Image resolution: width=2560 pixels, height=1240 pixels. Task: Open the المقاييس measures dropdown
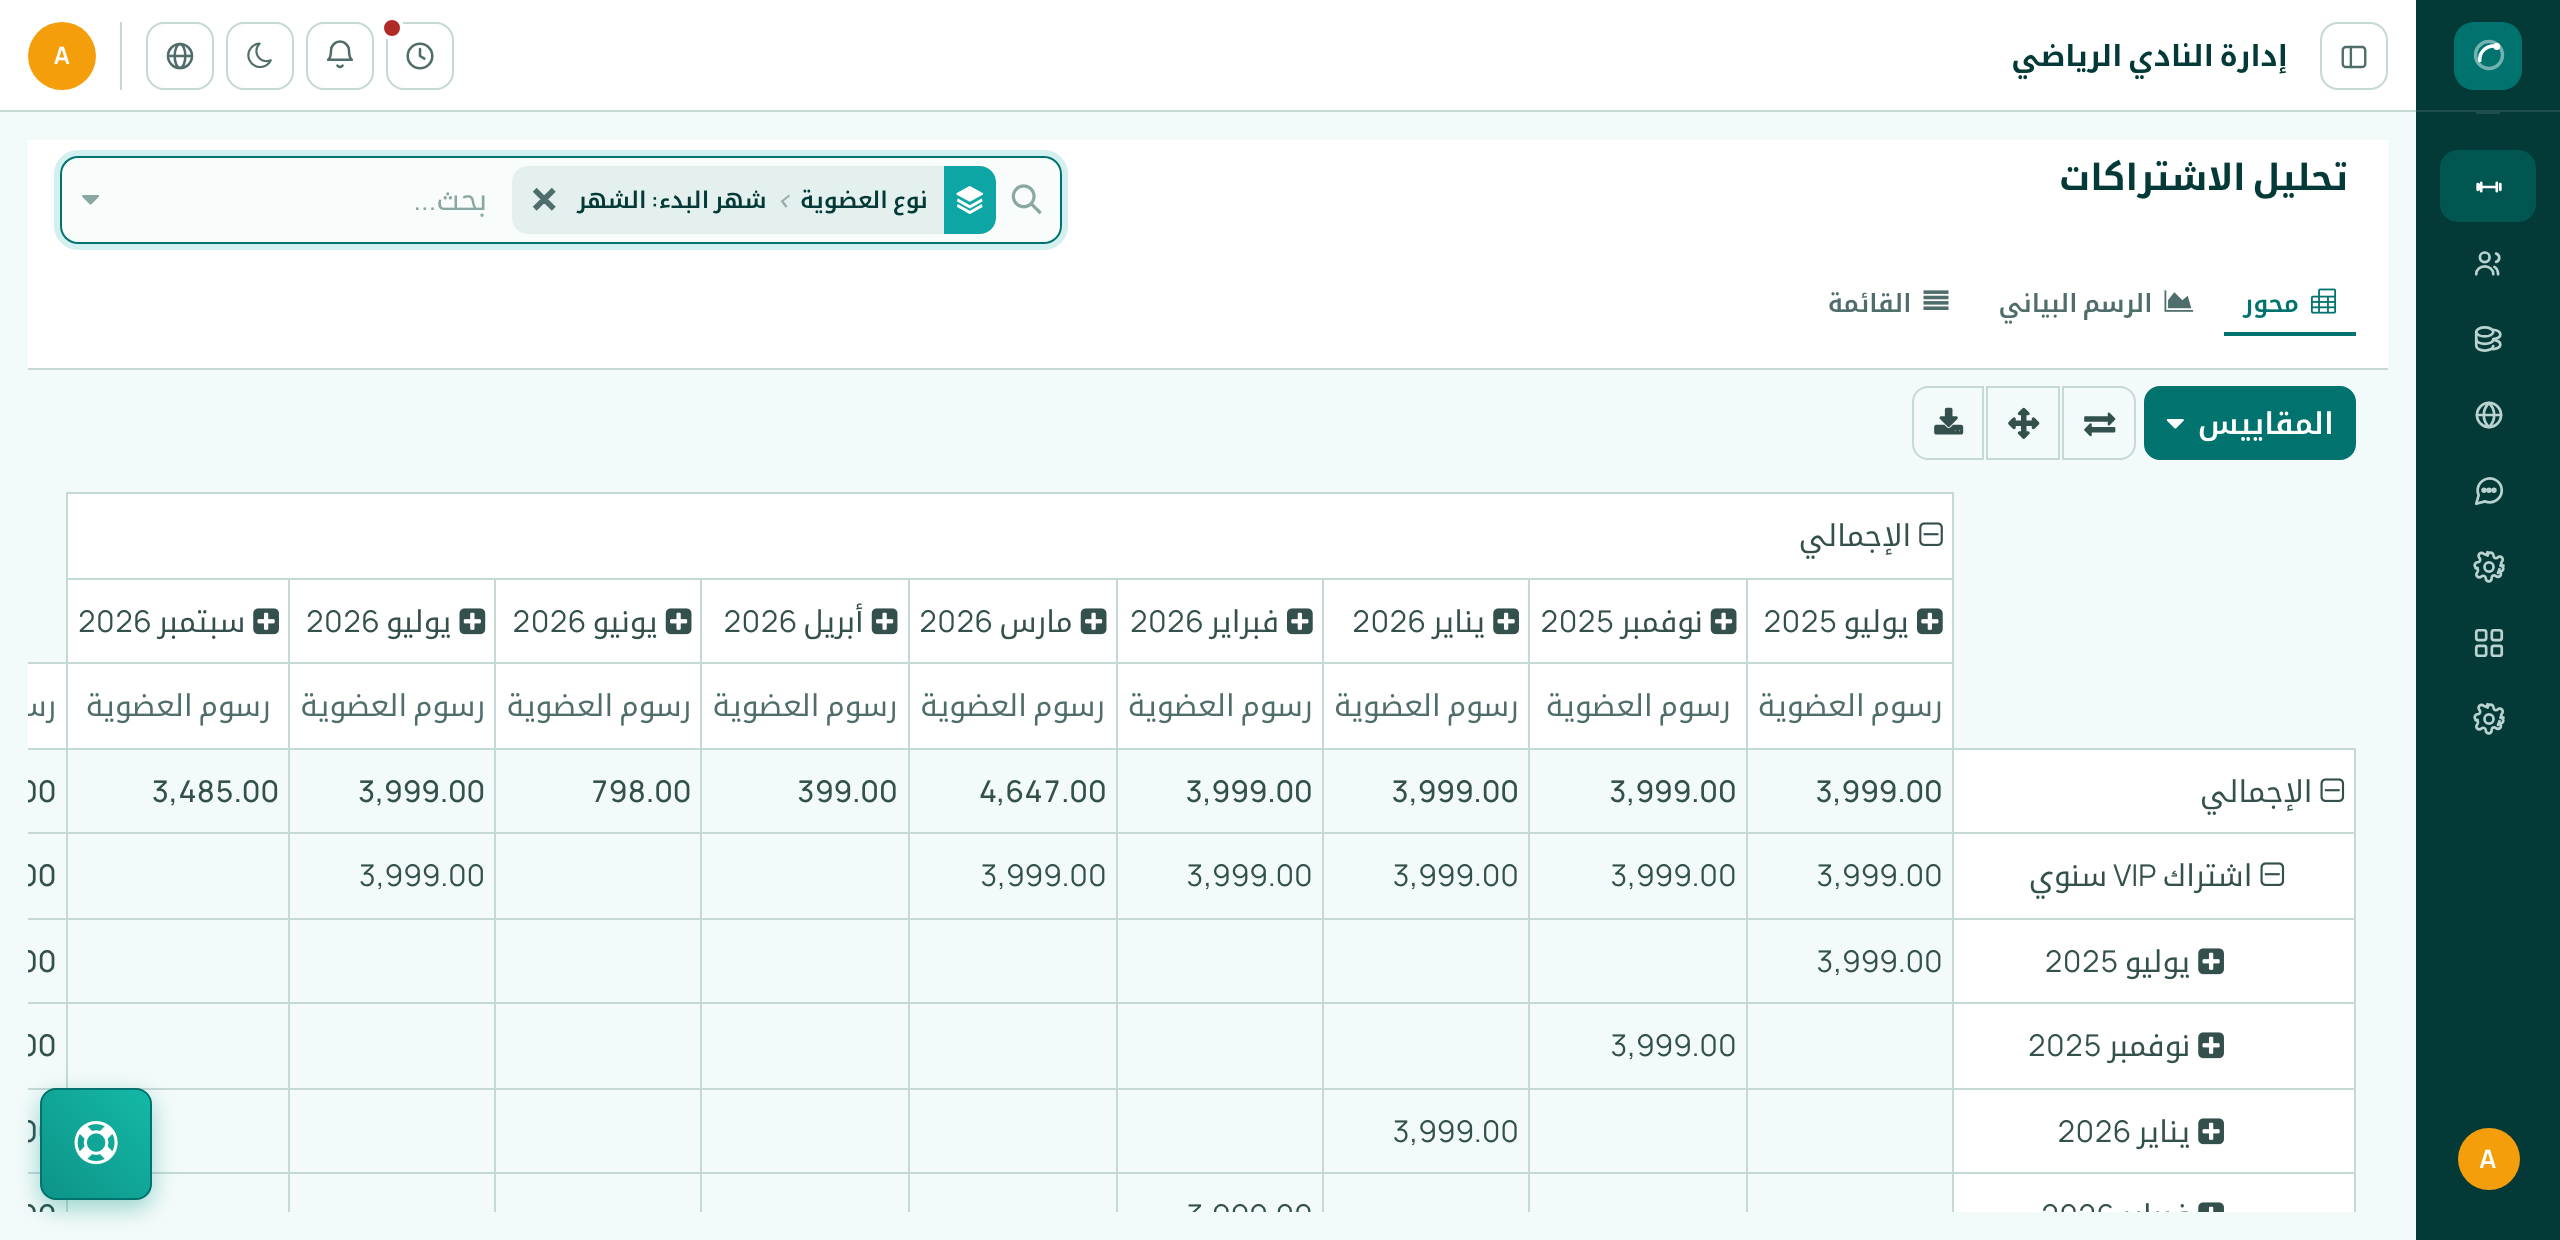2249,423
